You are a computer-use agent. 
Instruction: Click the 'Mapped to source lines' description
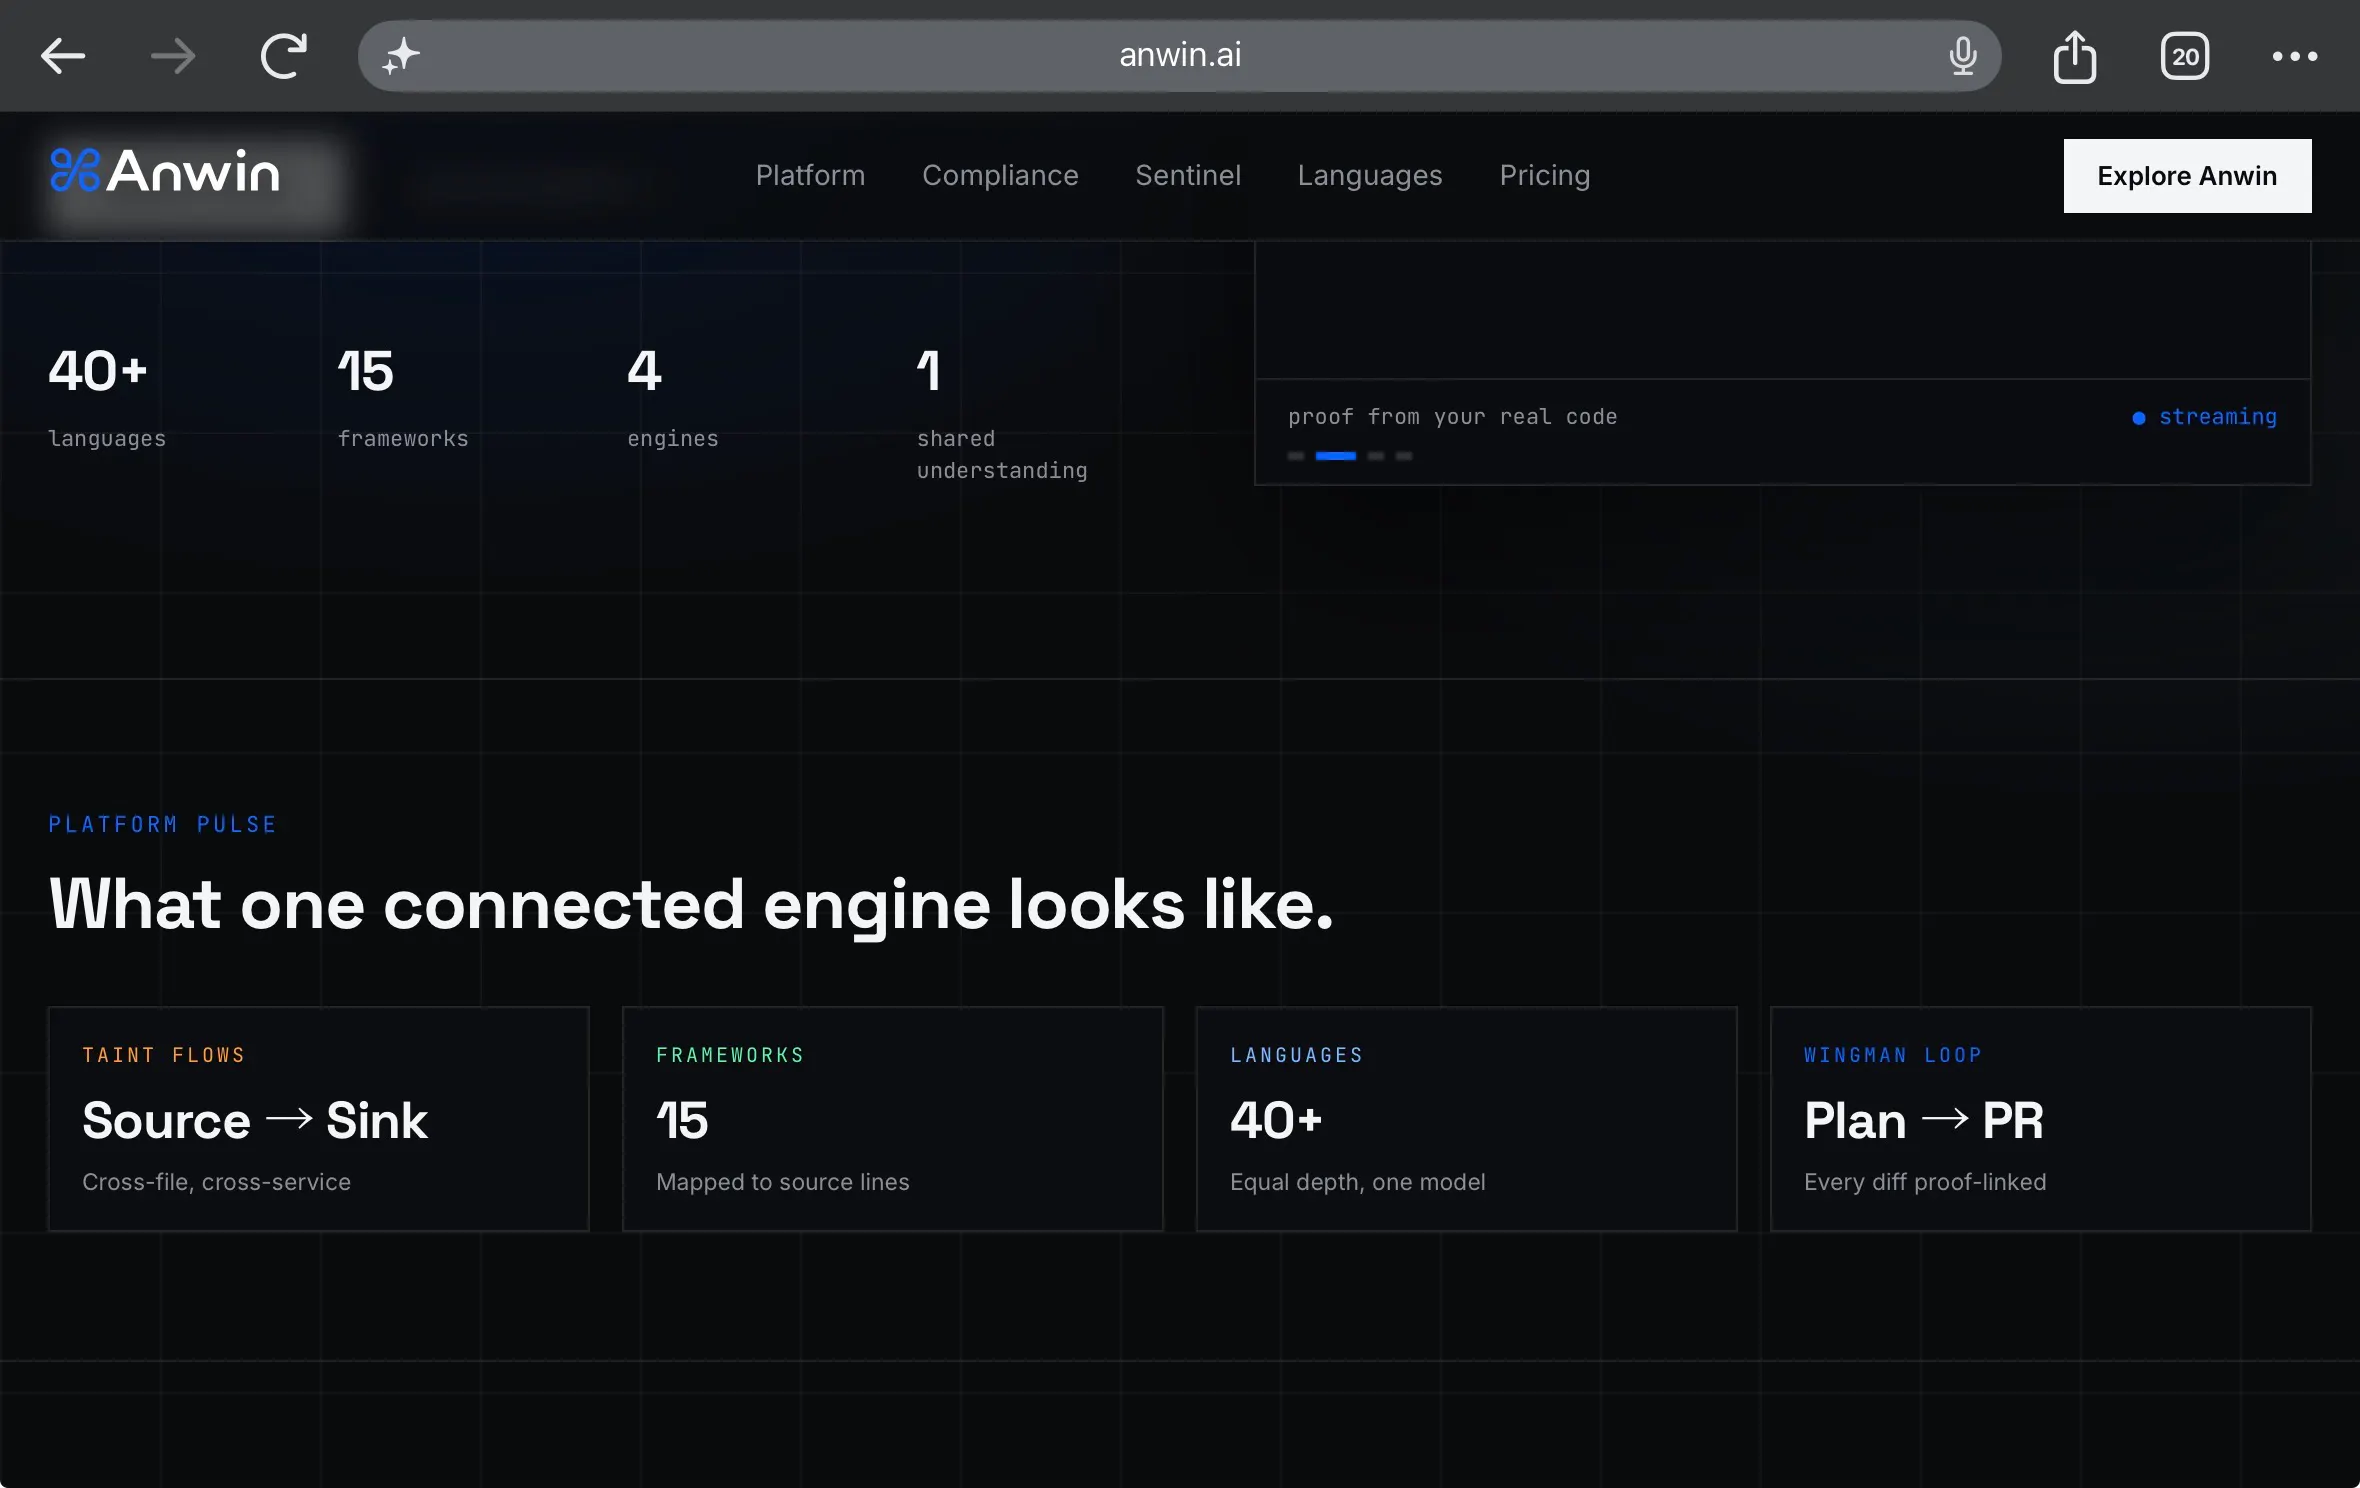point(783,1182)
